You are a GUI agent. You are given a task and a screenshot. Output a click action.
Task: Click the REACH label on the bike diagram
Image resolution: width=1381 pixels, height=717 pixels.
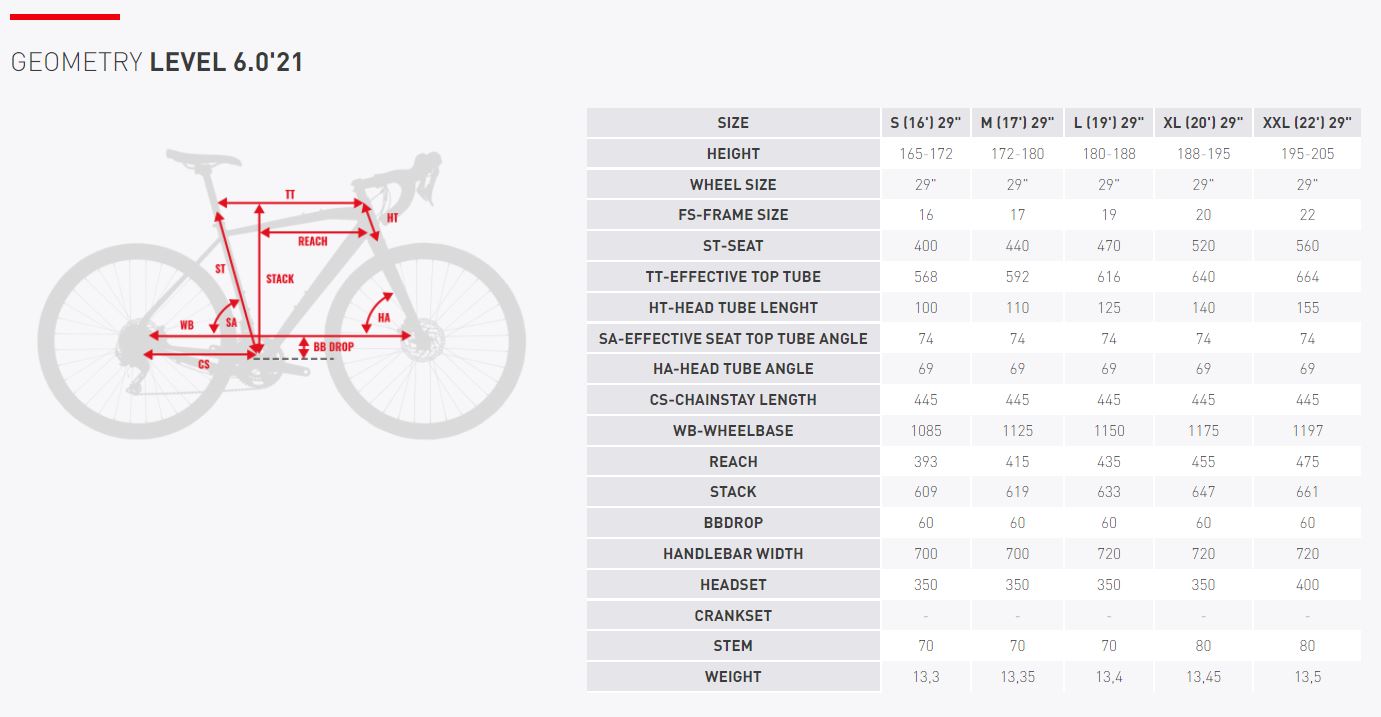tap(312, 241)
